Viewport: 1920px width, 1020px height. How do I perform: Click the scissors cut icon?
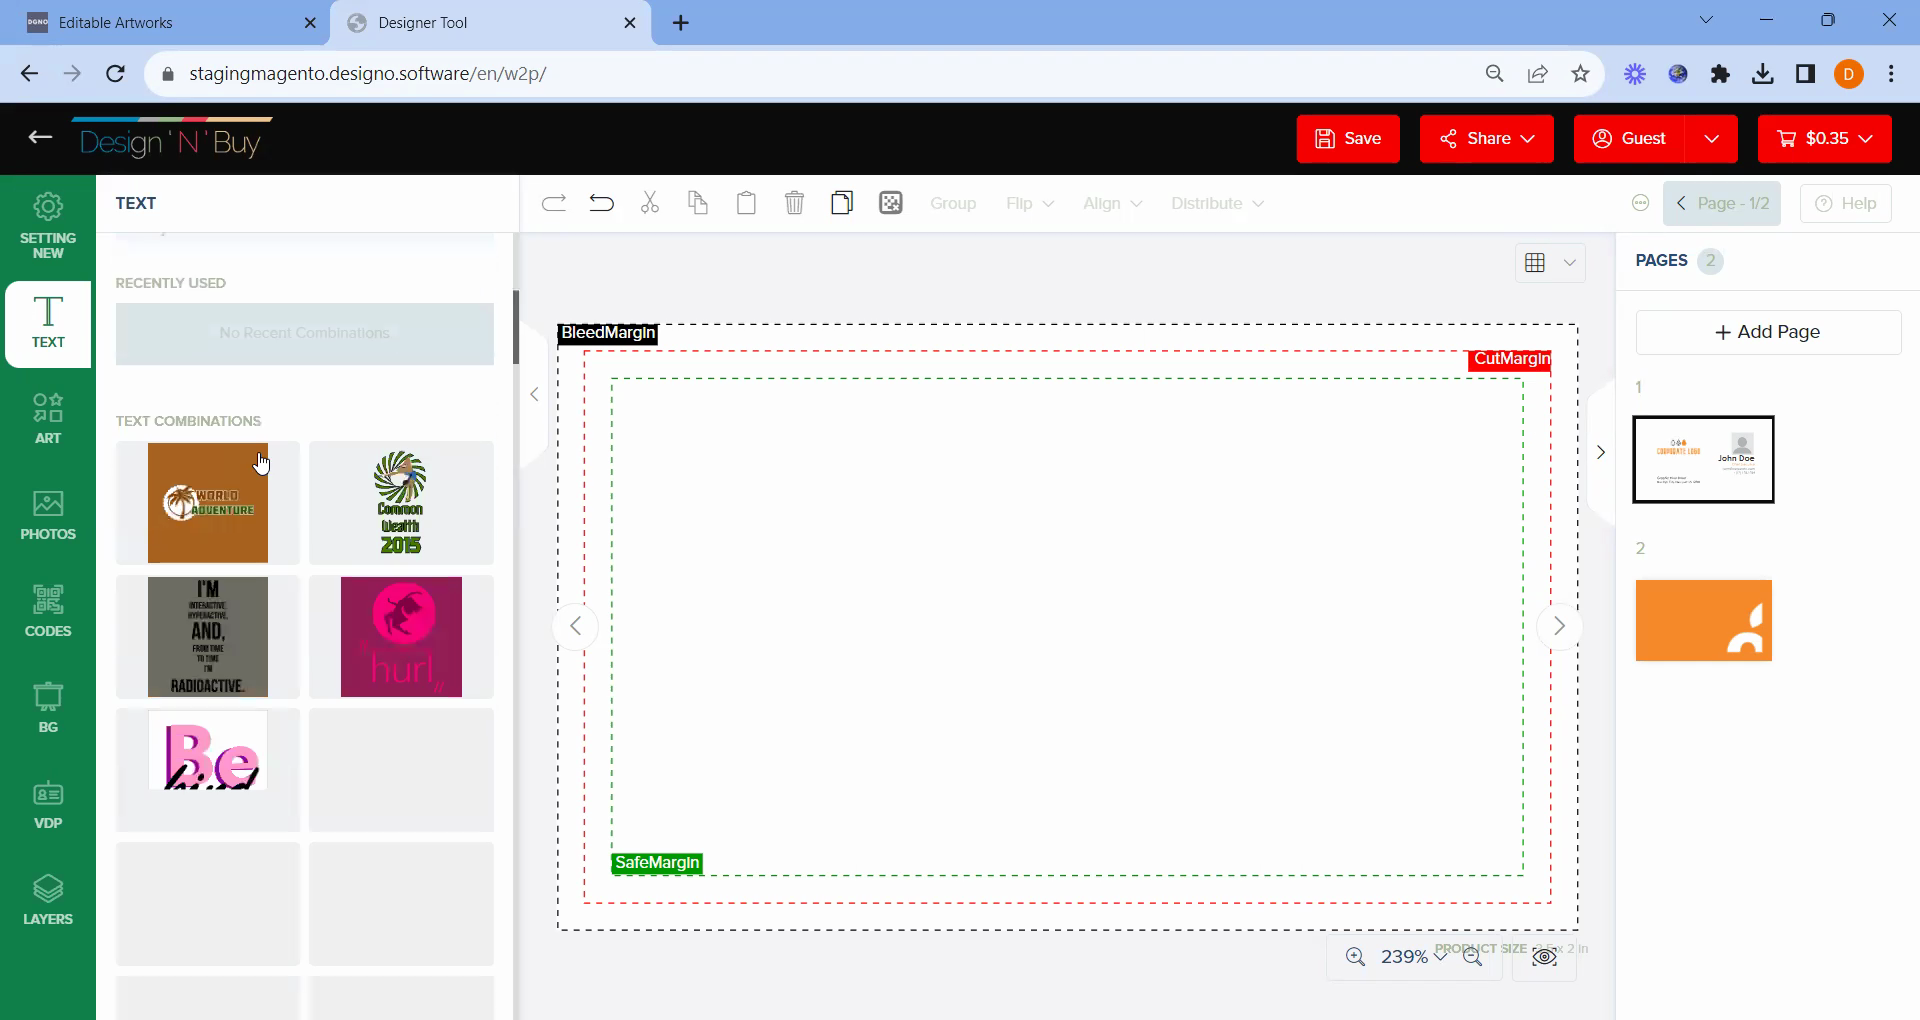point(650,204)
